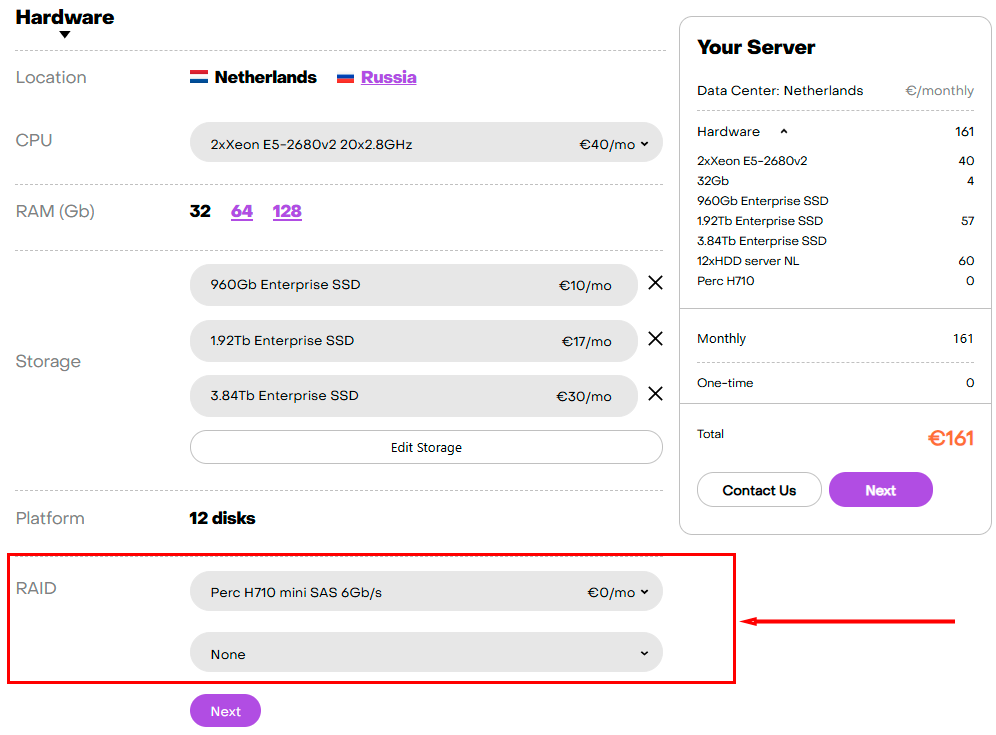Collapse the Hardware section triangle

click(65, 35)
